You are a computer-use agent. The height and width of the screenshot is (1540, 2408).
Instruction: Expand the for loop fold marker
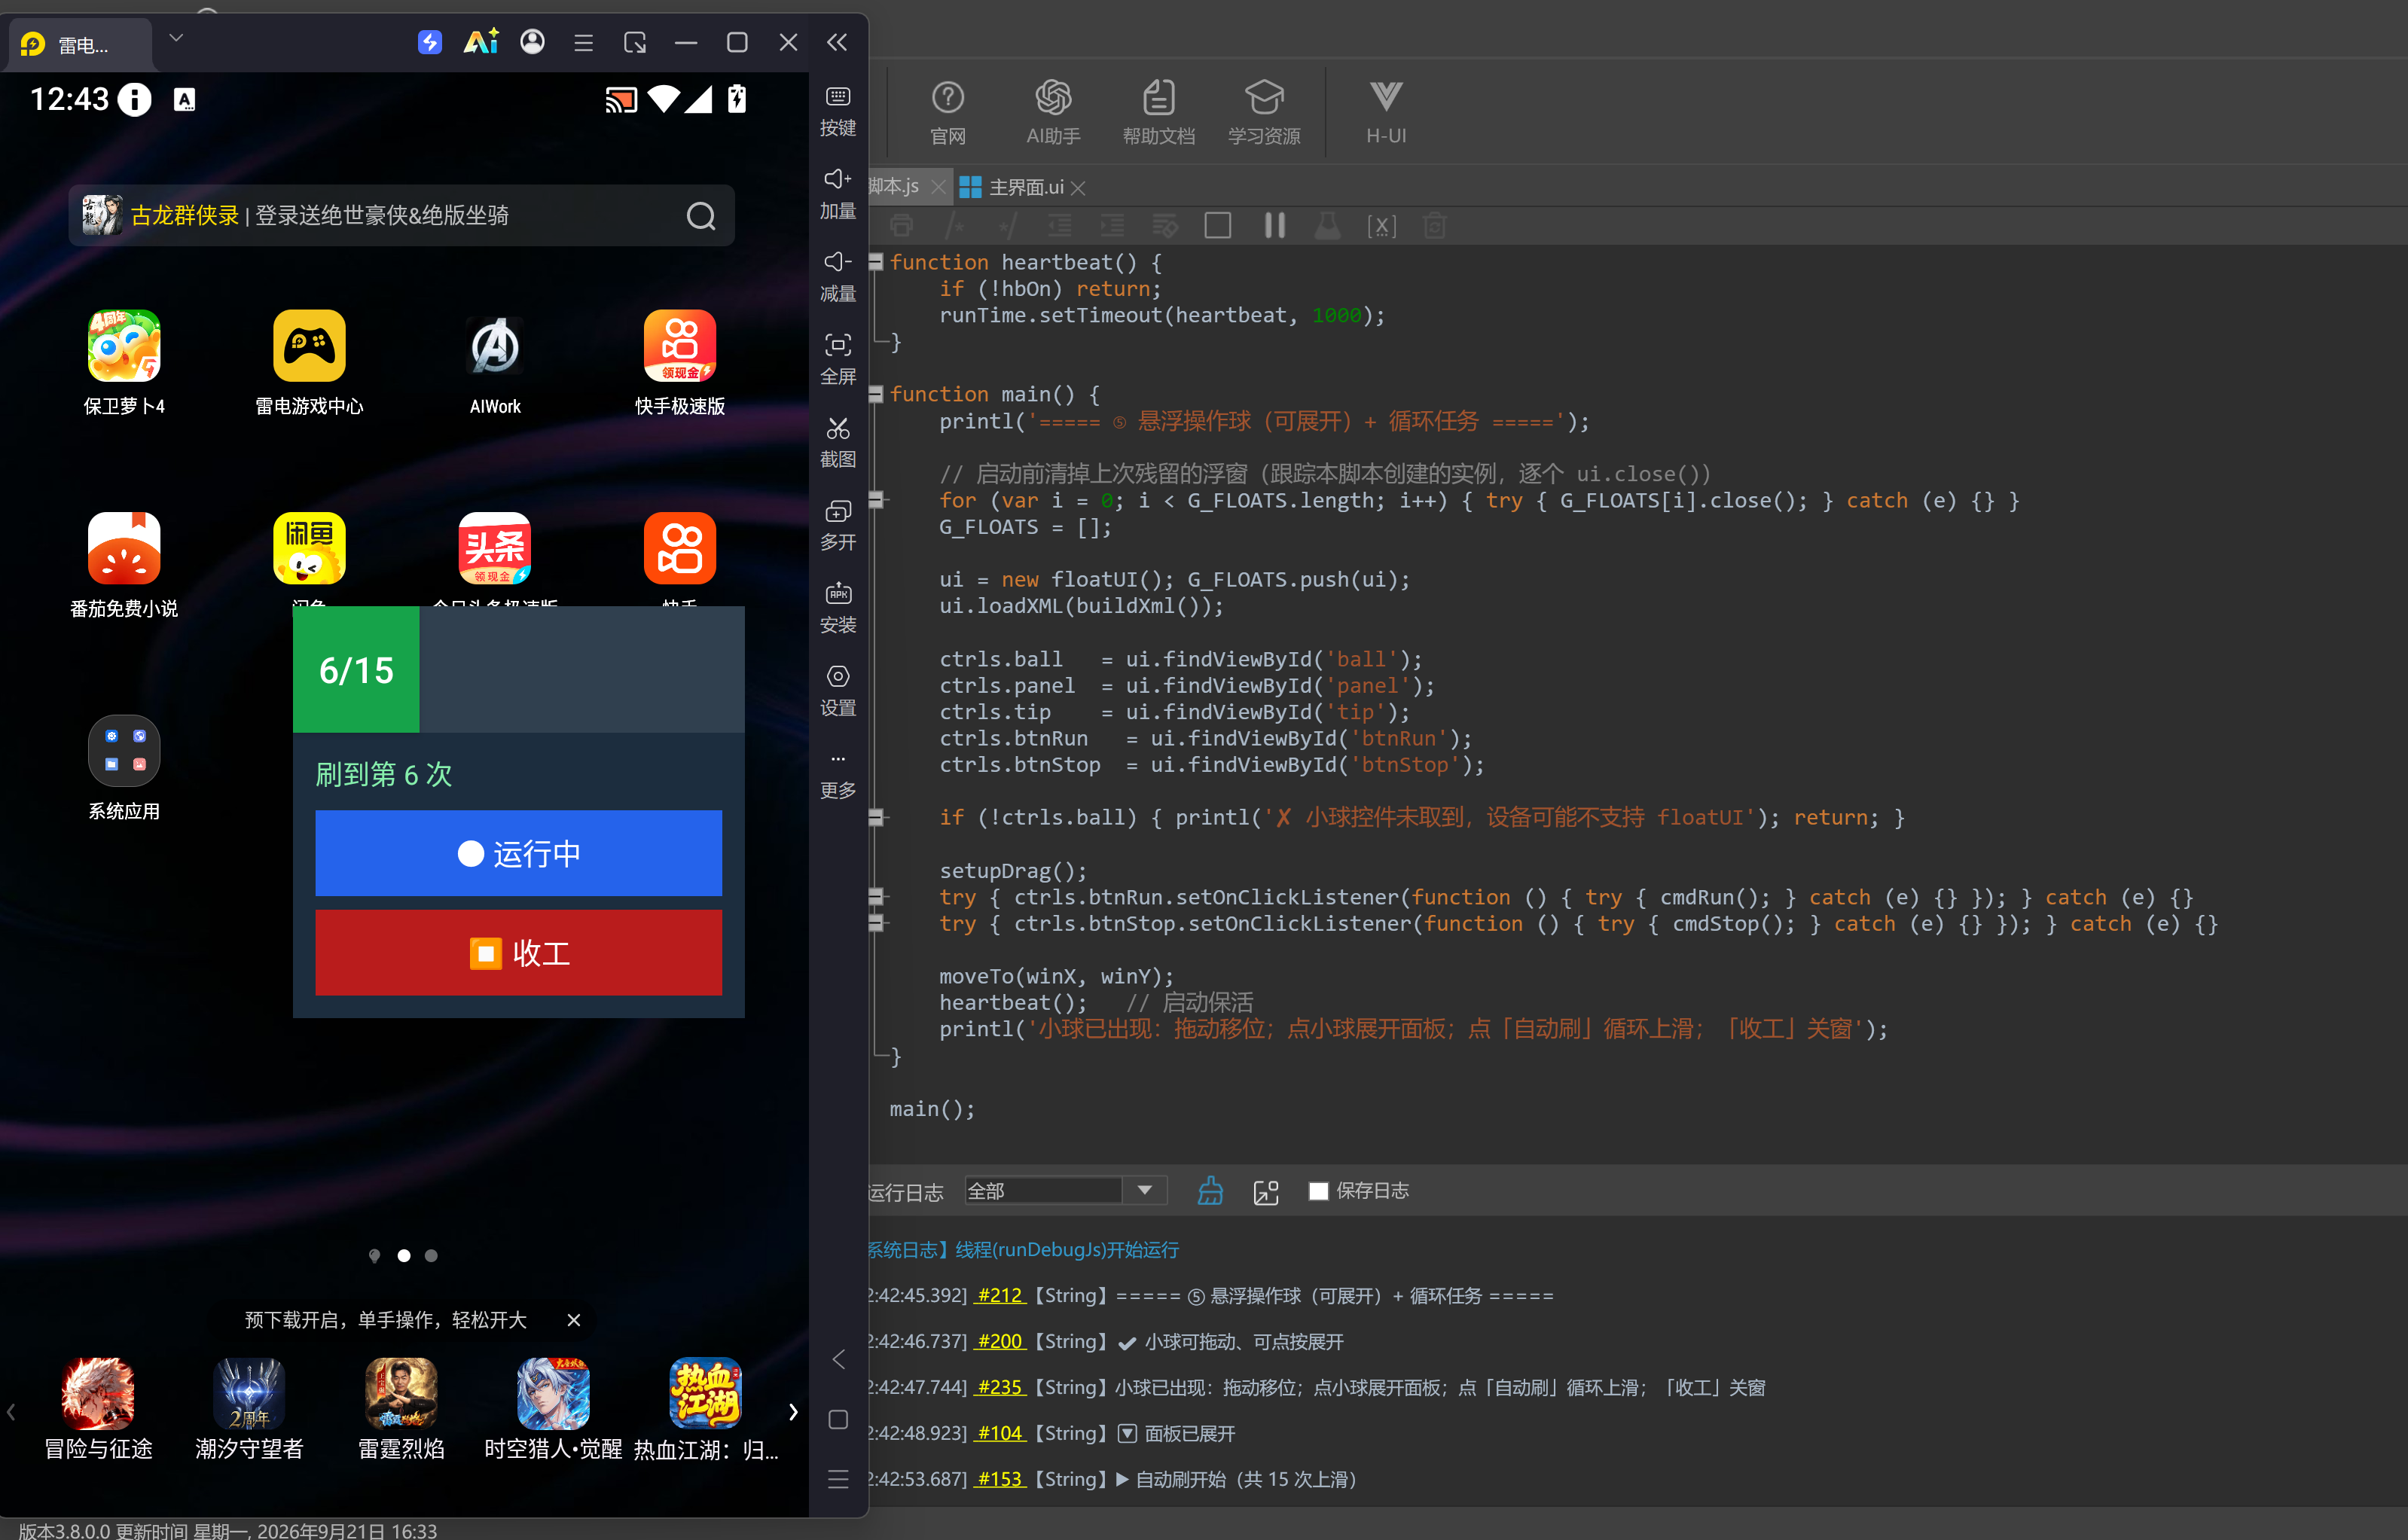coord(876,500)
